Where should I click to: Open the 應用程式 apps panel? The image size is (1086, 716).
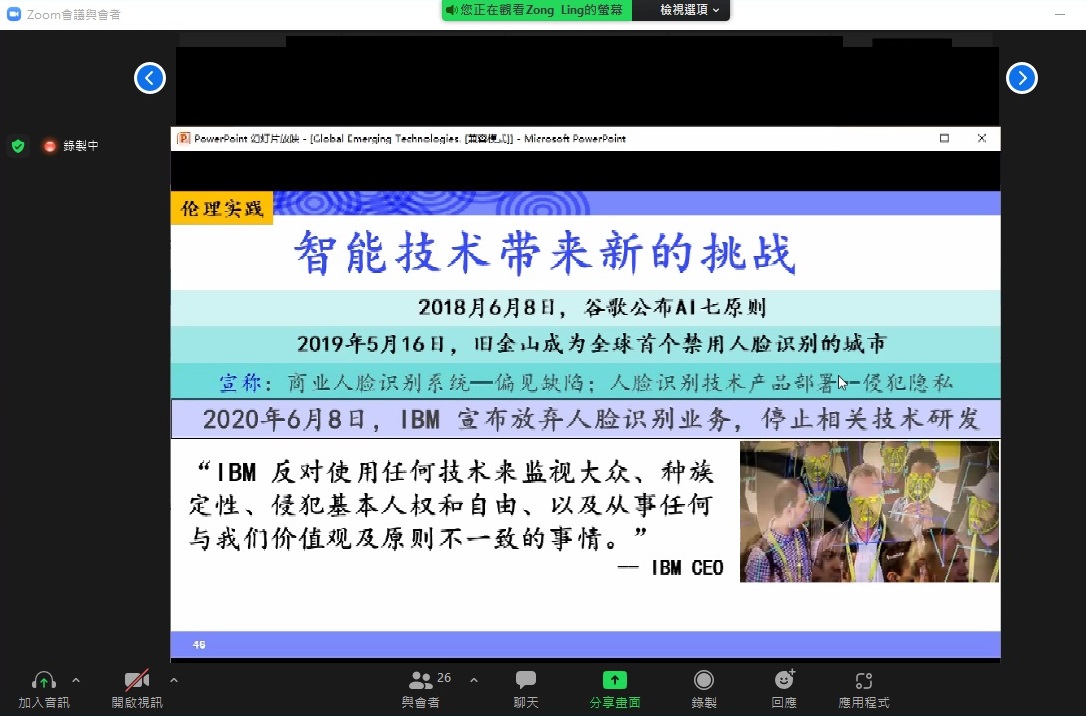coord(863,681)
